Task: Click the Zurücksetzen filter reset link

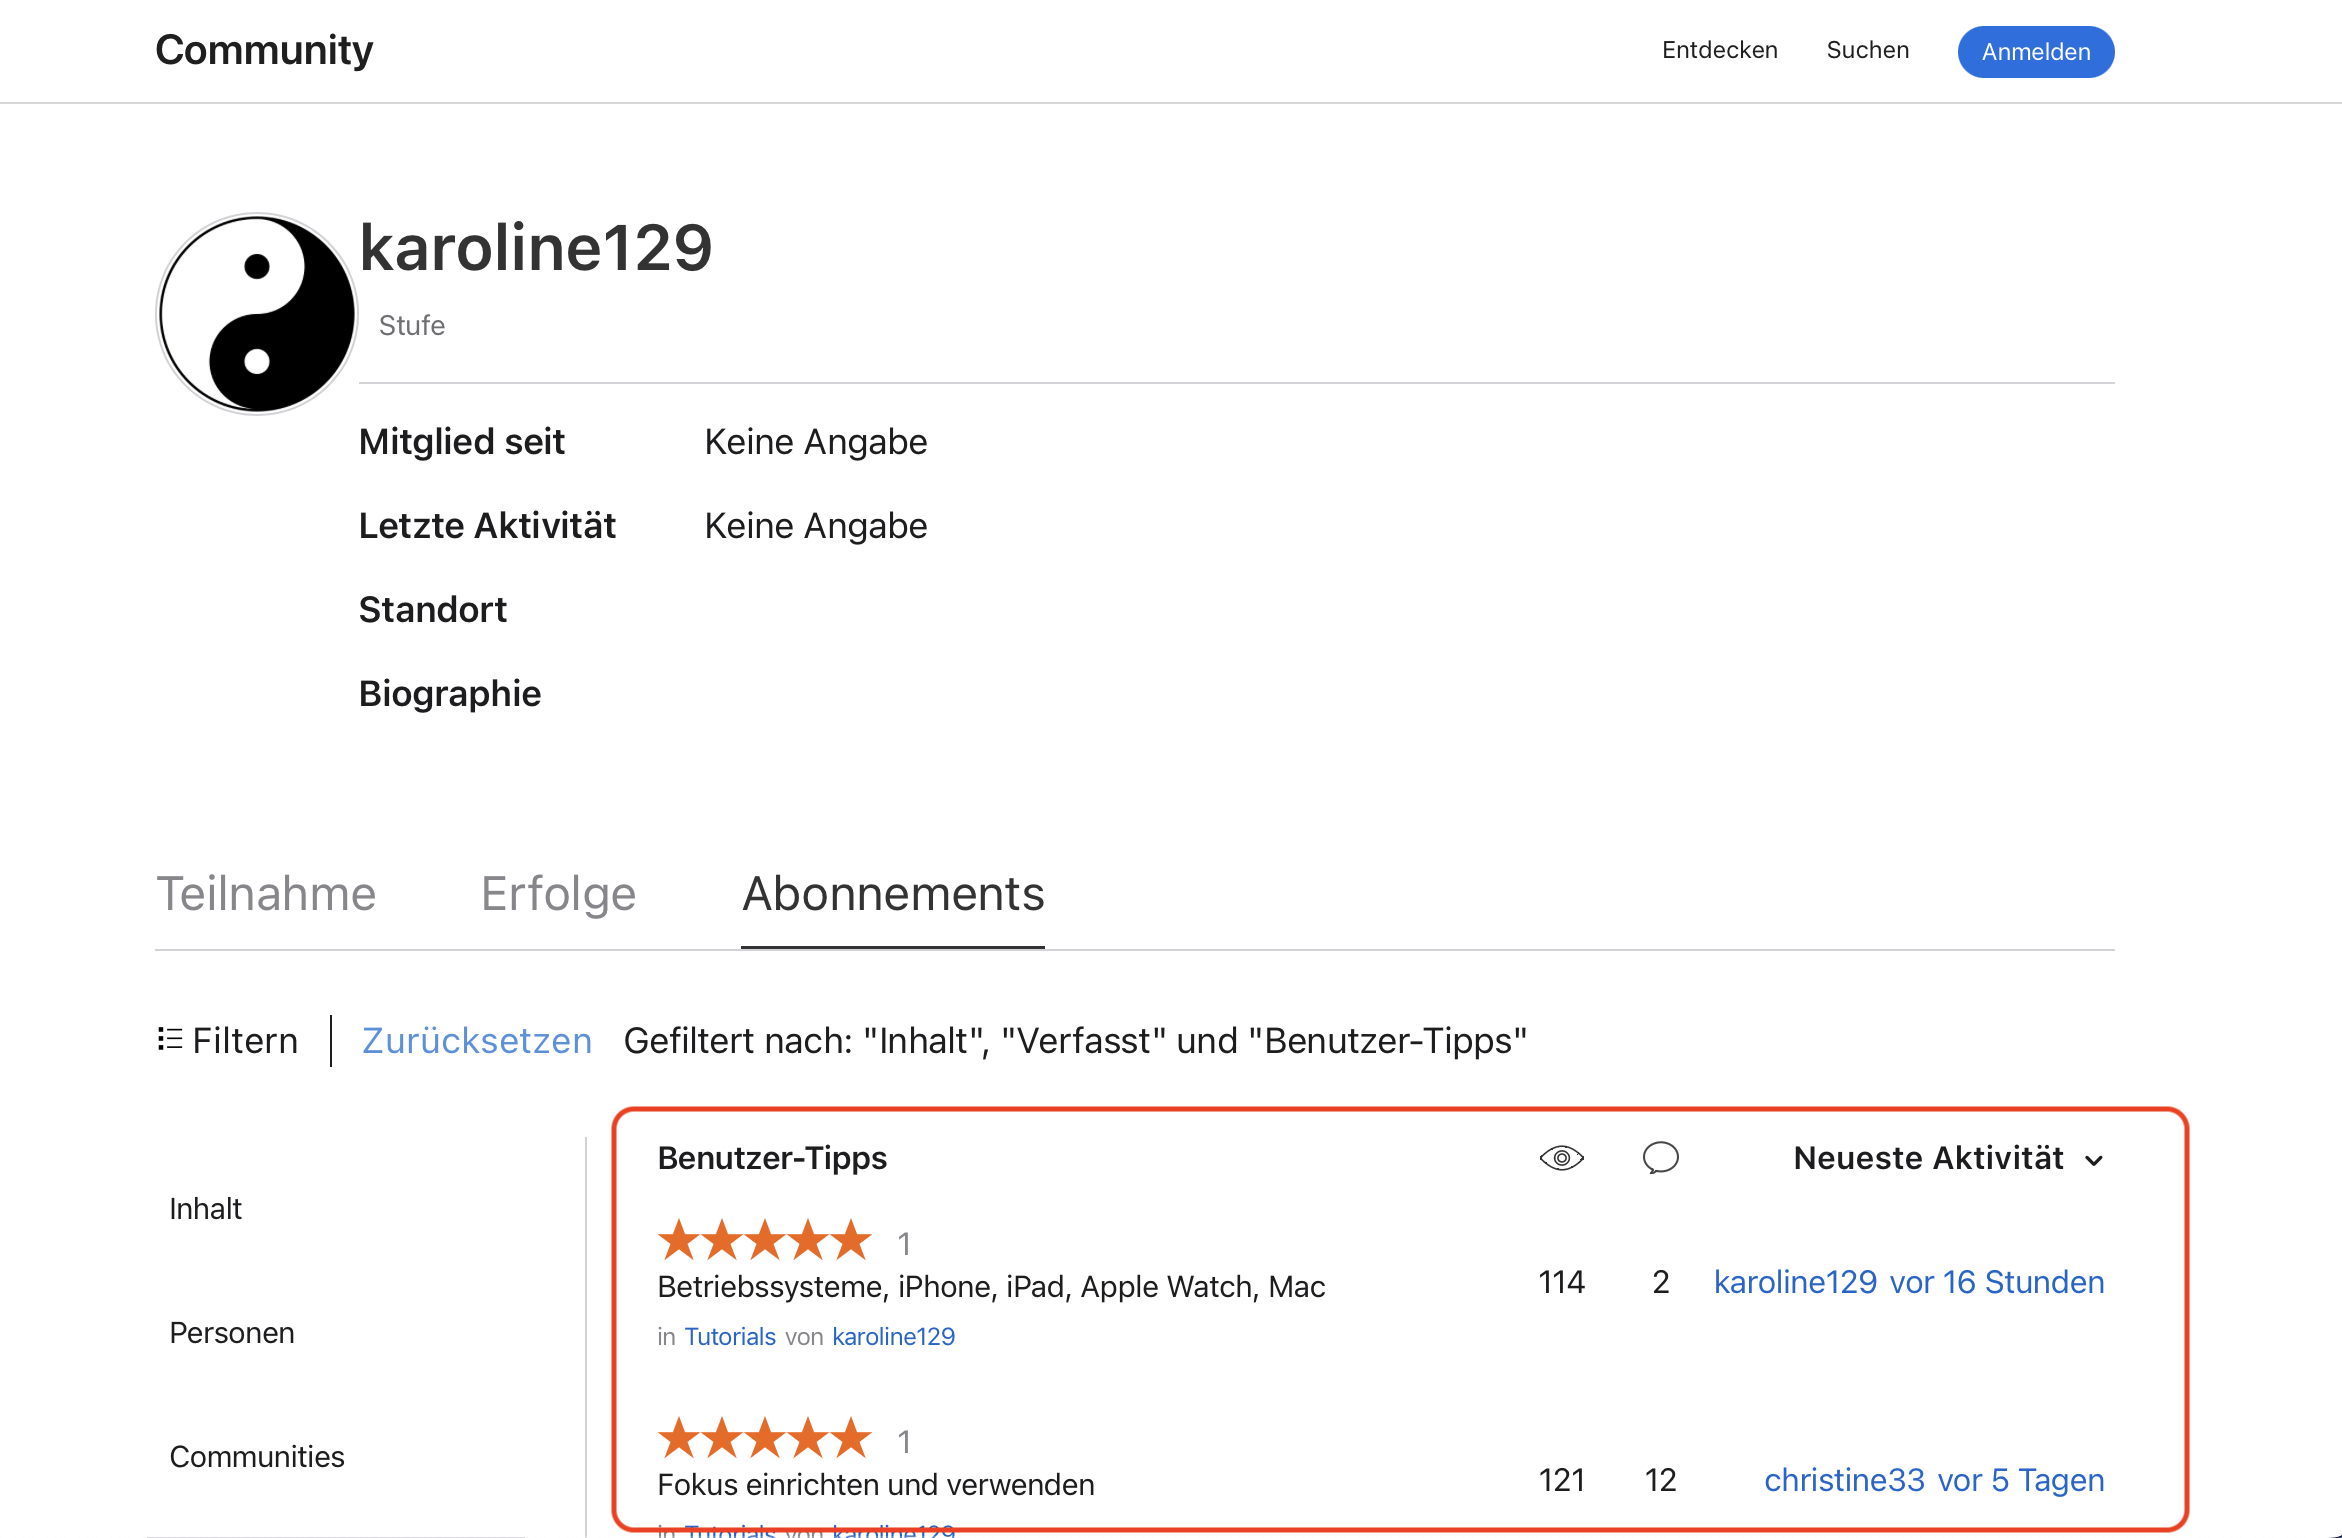Action: 476,1040
